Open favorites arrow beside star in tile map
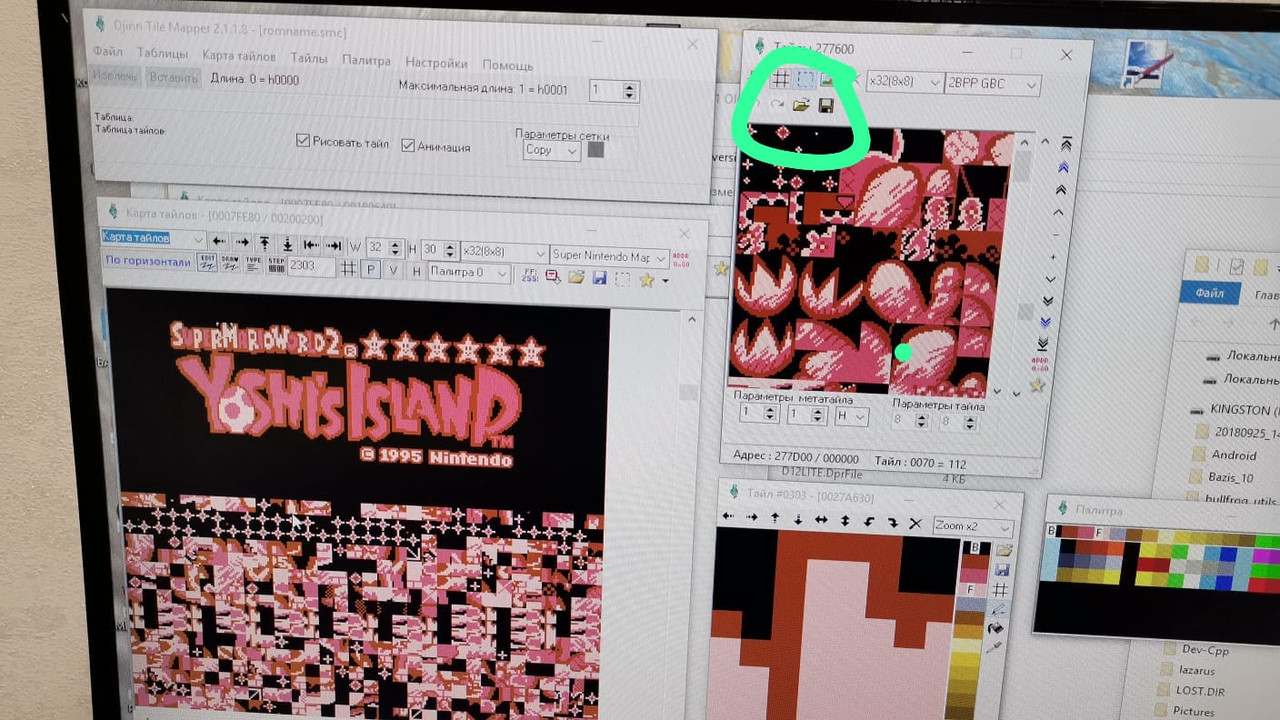 click(x=666, y=281)
